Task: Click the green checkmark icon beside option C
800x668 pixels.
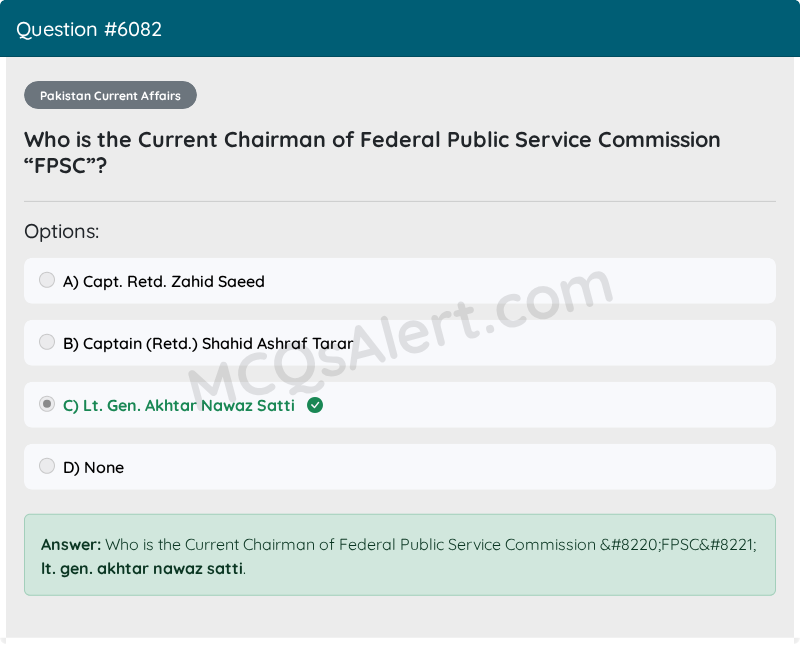Action: [315, 405]
